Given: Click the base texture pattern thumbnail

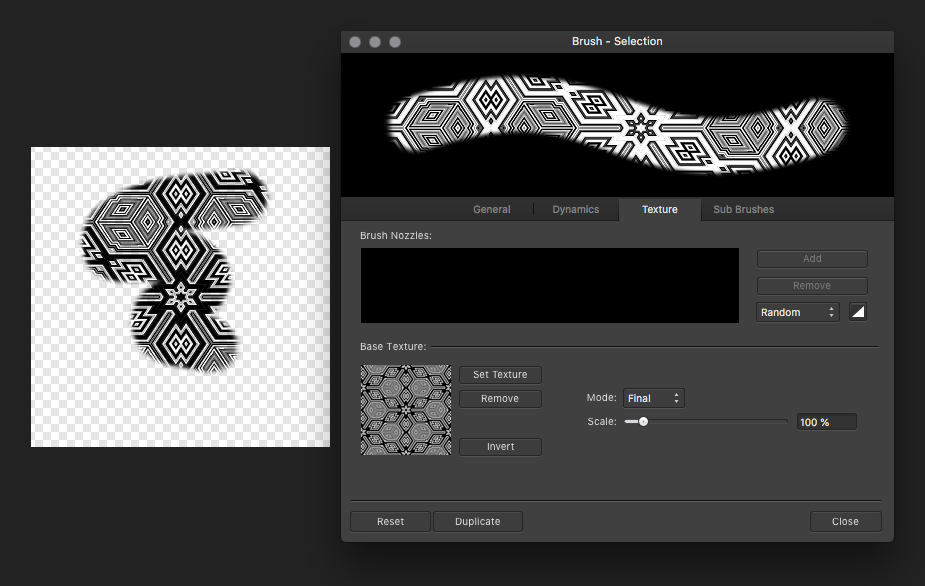Looking at the screenshot, I should point(405,410).
